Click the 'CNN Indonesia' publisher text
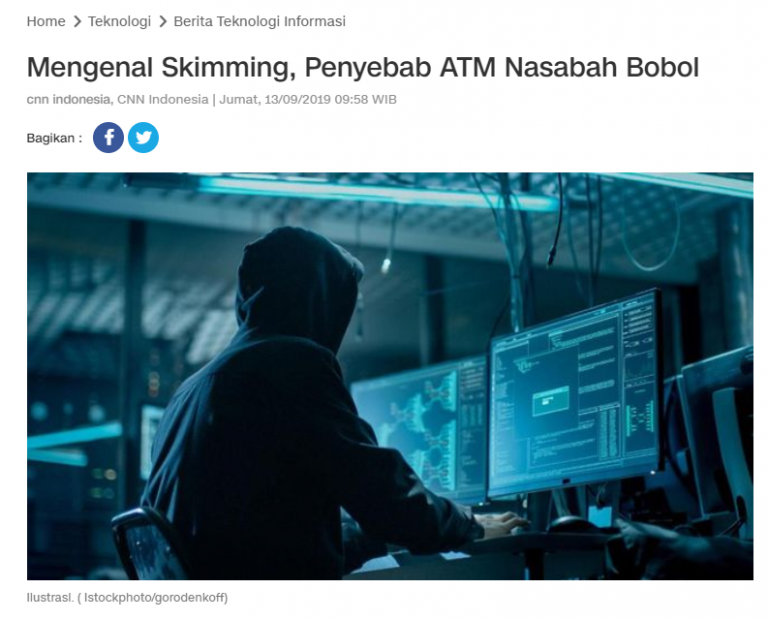 tap(163, 99)
